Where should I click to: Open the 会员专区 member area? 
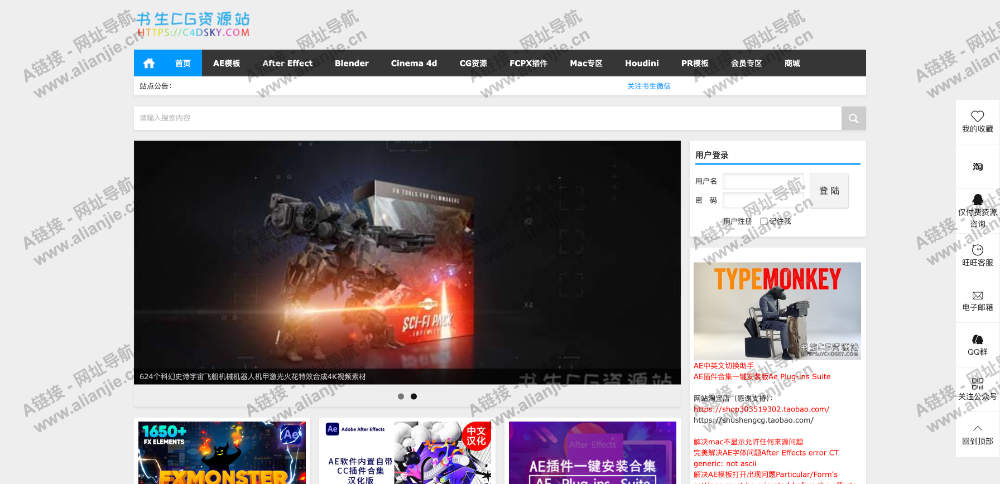(x=746, y=63)
